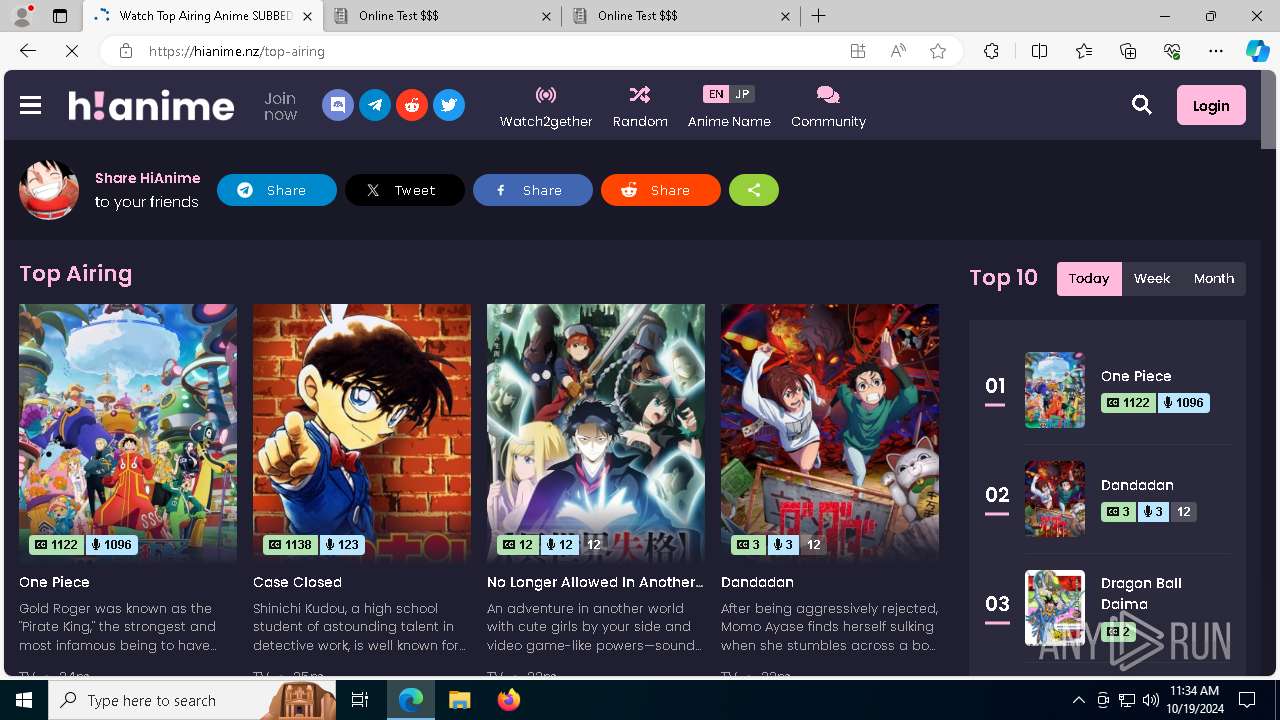Open Firefox from taskbar
Viewport: 1280px width, 720px height.
click(508, 700)
